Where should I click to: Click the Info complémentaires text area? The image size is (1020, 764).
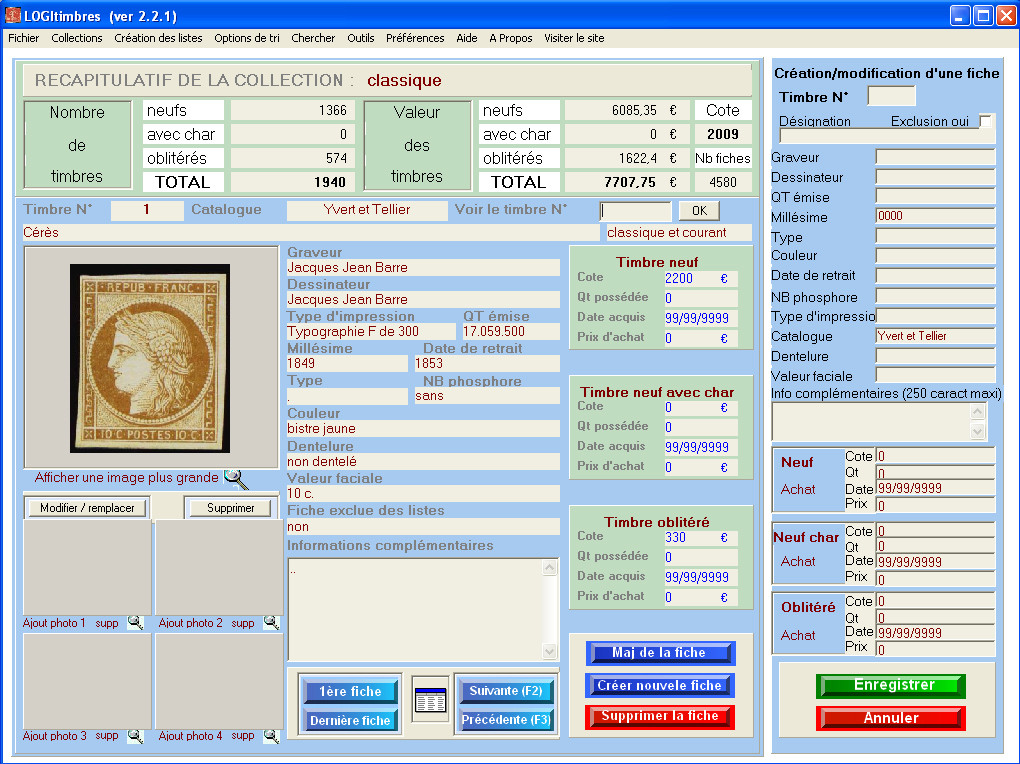pyautogui.click(x=872, y=421)
